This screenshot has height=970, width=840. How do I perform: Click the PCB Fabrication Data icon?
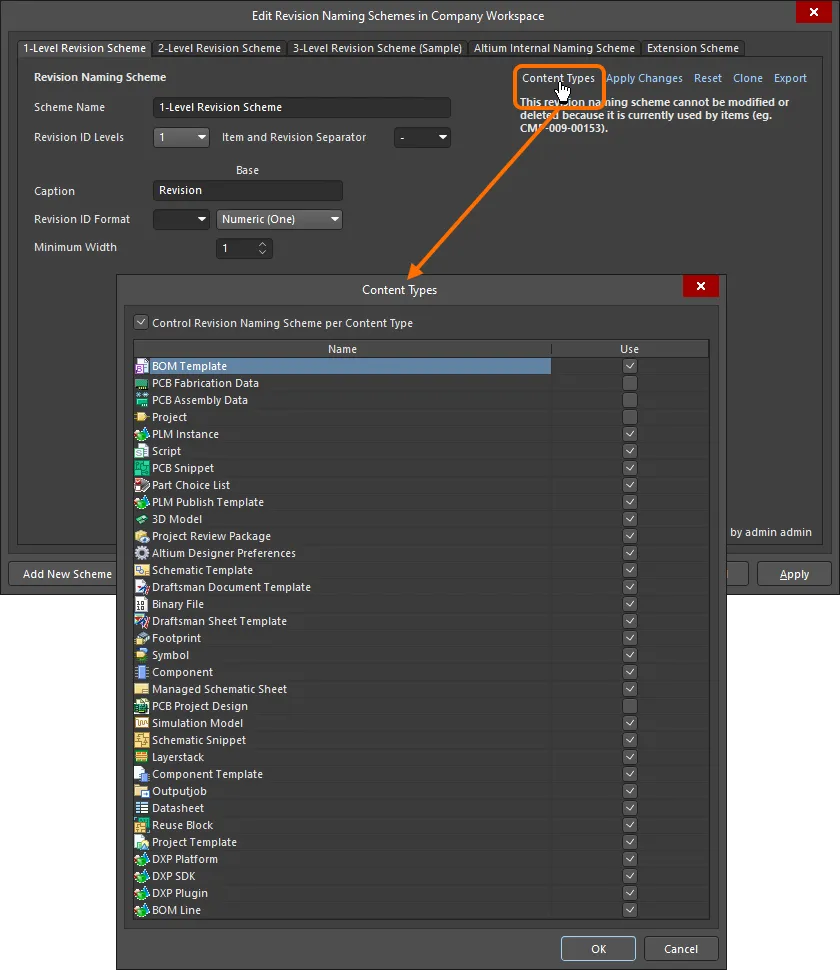click(142, 384)
